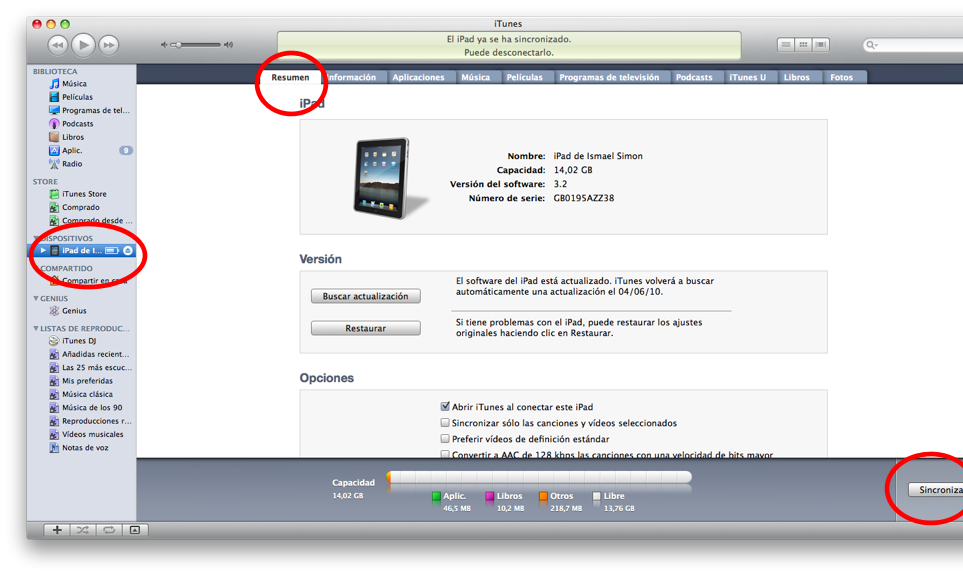Screen dimensions: 963x576
Task: Open the Comprado playlist
Action: pos(81,208)
